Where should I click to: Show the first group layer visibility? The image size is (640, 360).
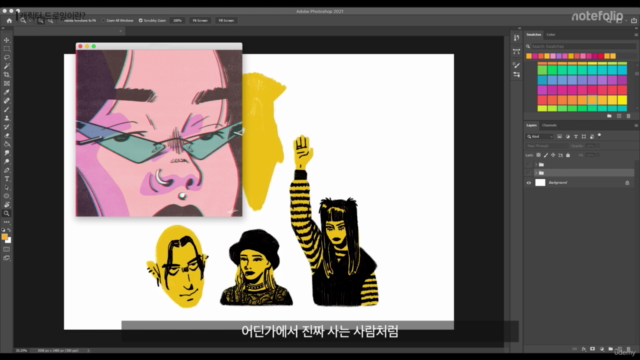529,164
